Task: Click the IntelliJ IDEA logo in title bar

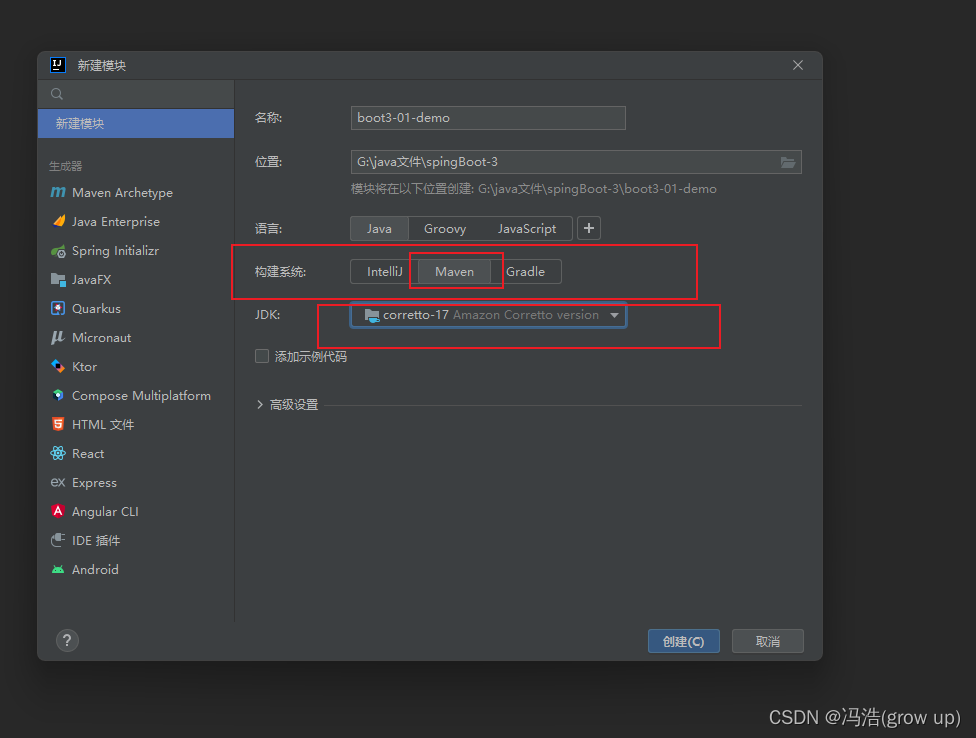Action: [58, 65]
